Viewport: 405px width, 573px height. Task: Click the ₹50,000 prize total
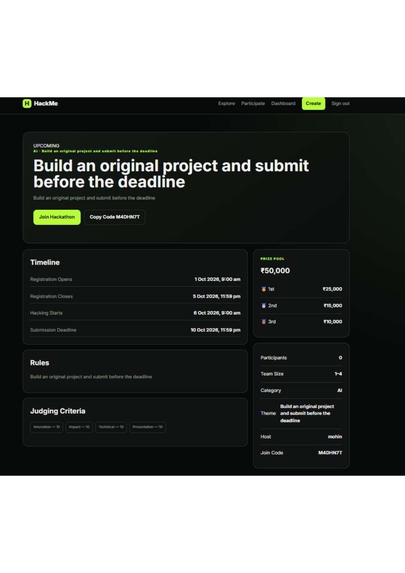[x=275, y=271]
